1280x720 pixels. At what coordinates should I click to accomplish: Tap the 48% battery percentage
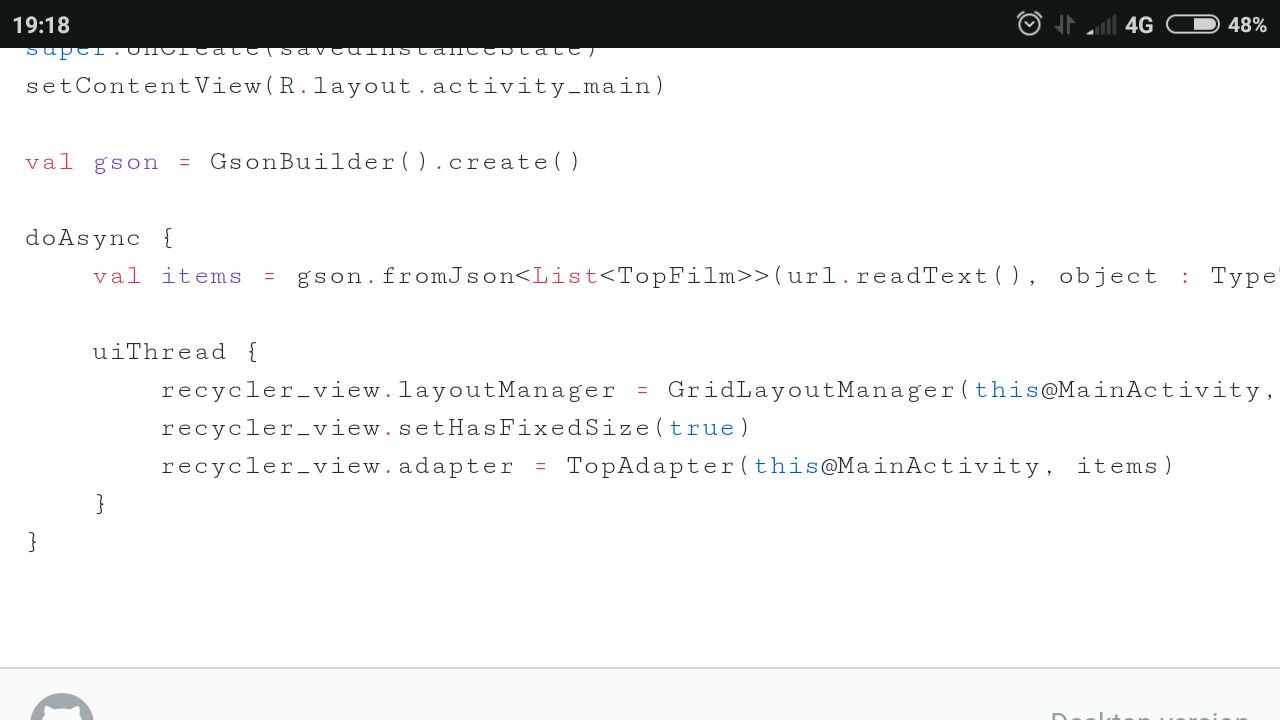pyautogui.click(x=1247, y=25)
